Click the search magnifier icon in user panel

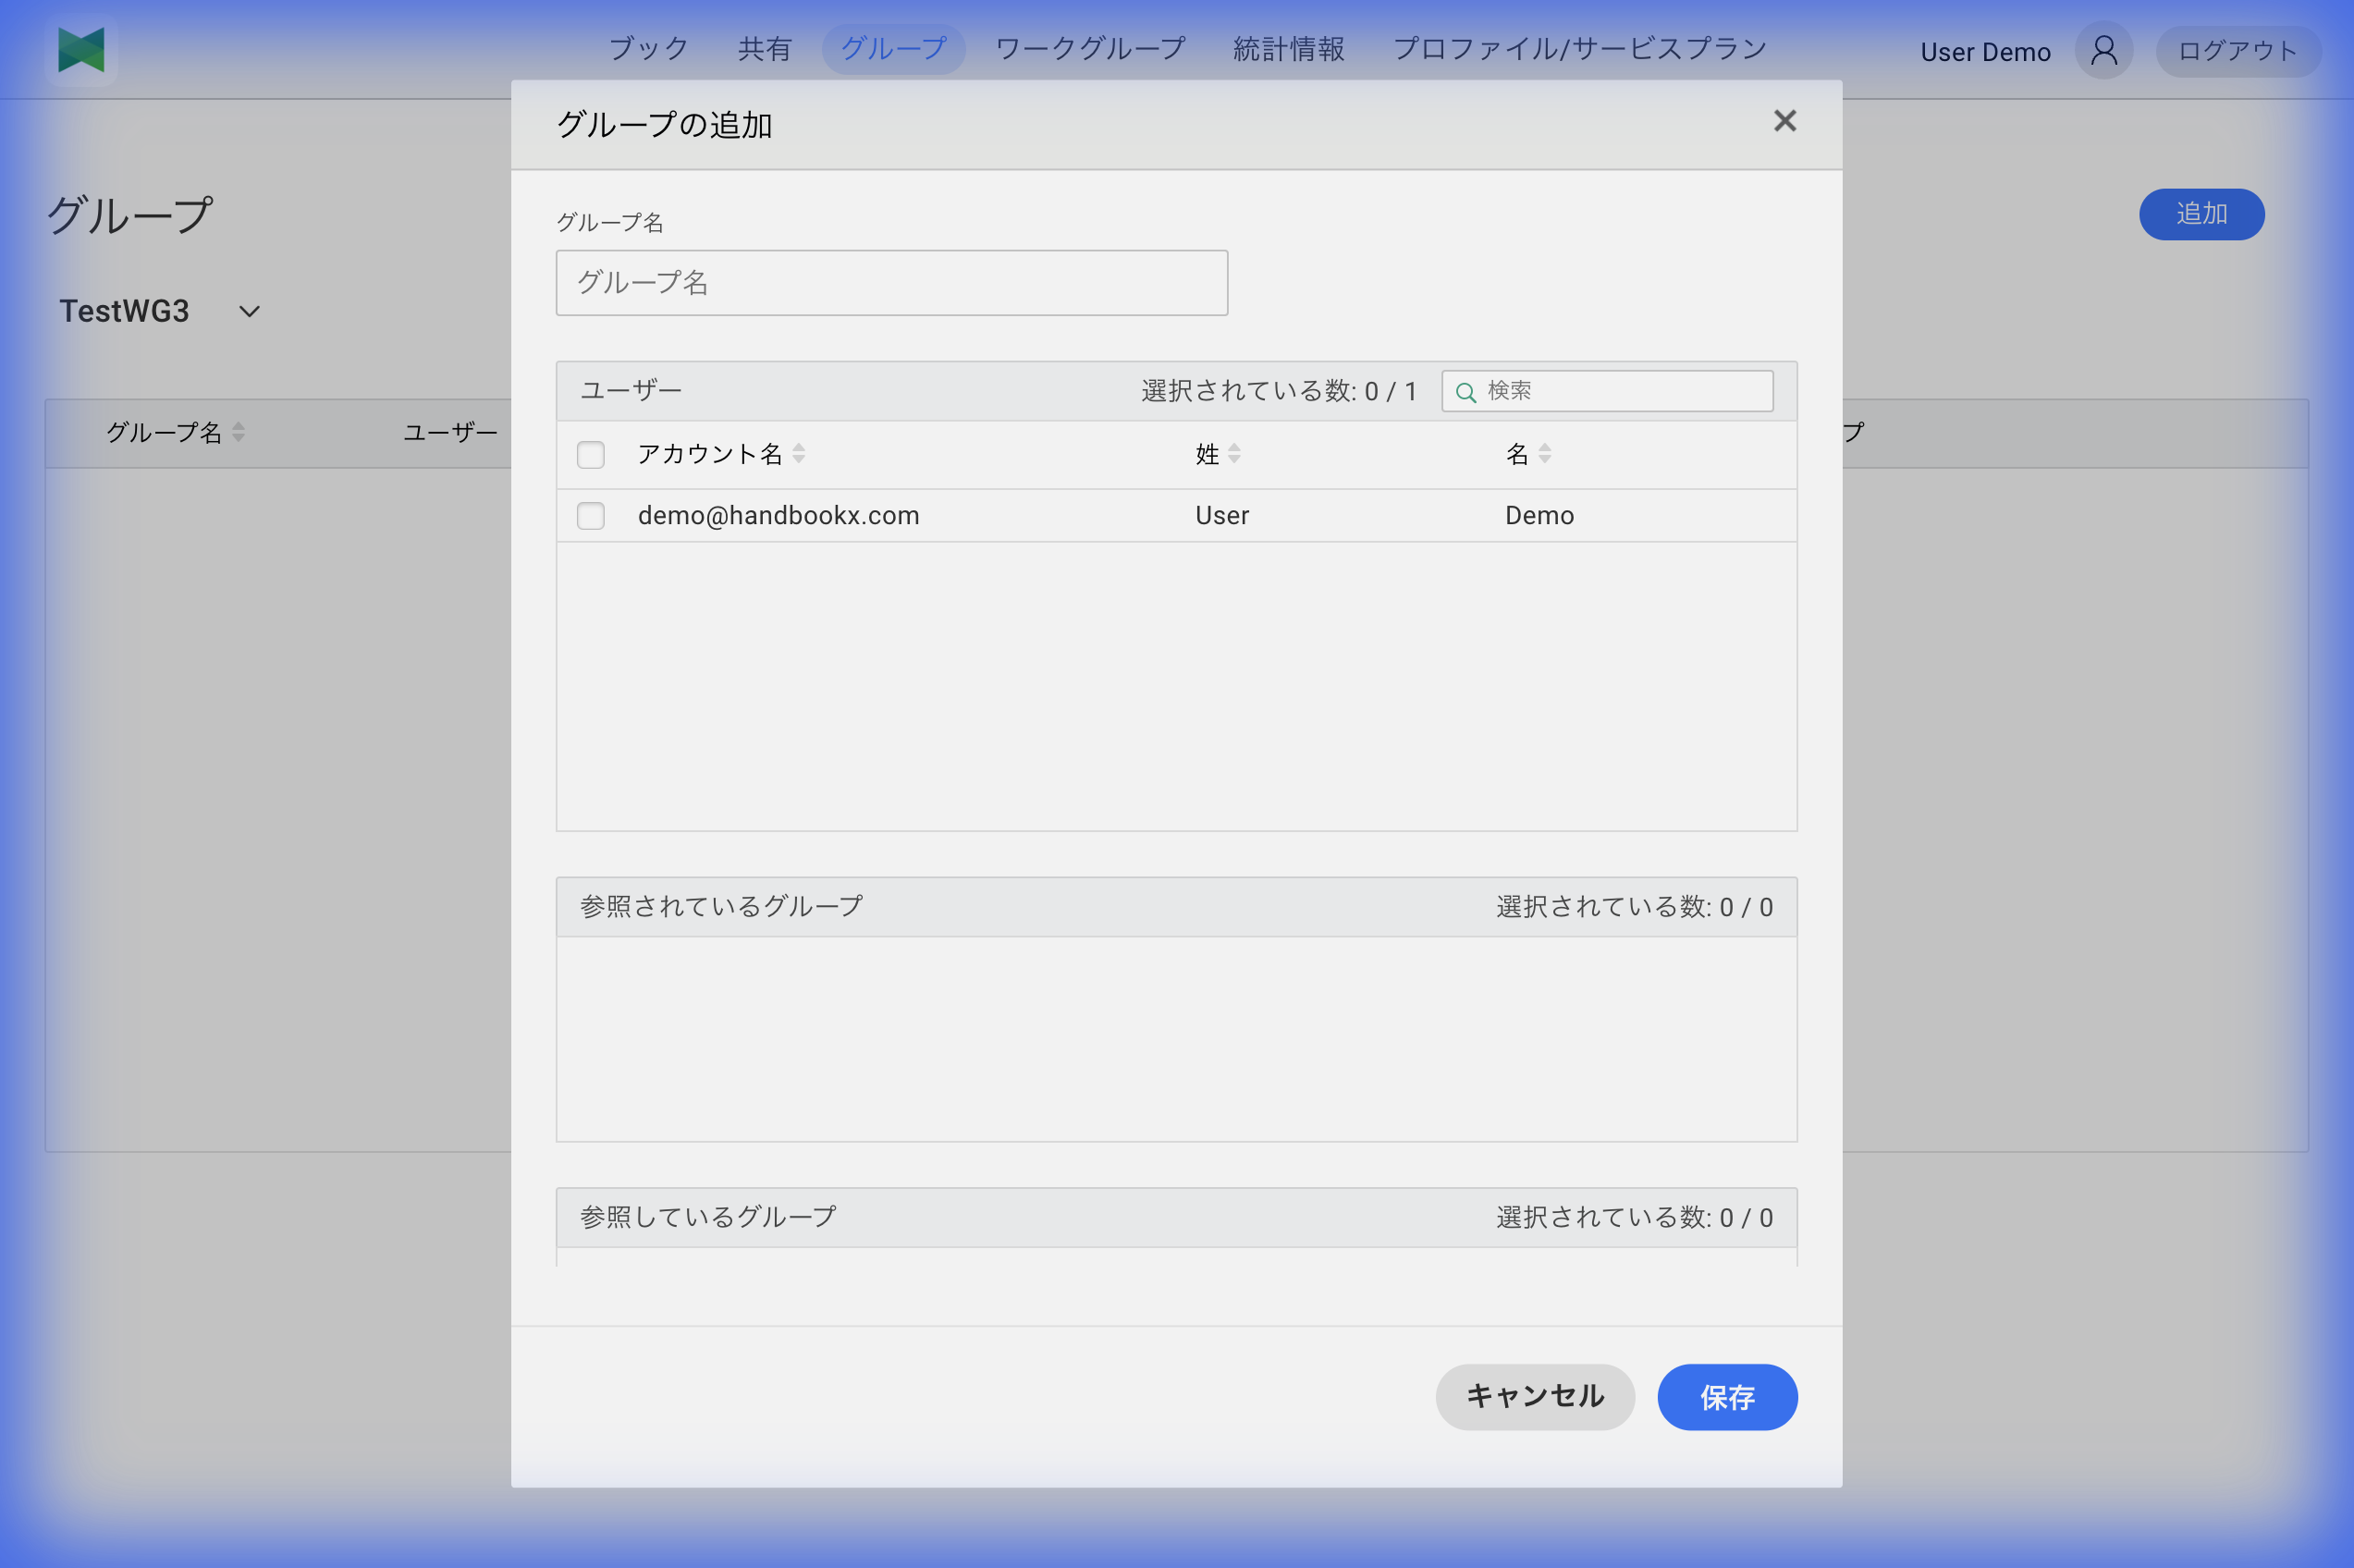[x=1465, y=392]
